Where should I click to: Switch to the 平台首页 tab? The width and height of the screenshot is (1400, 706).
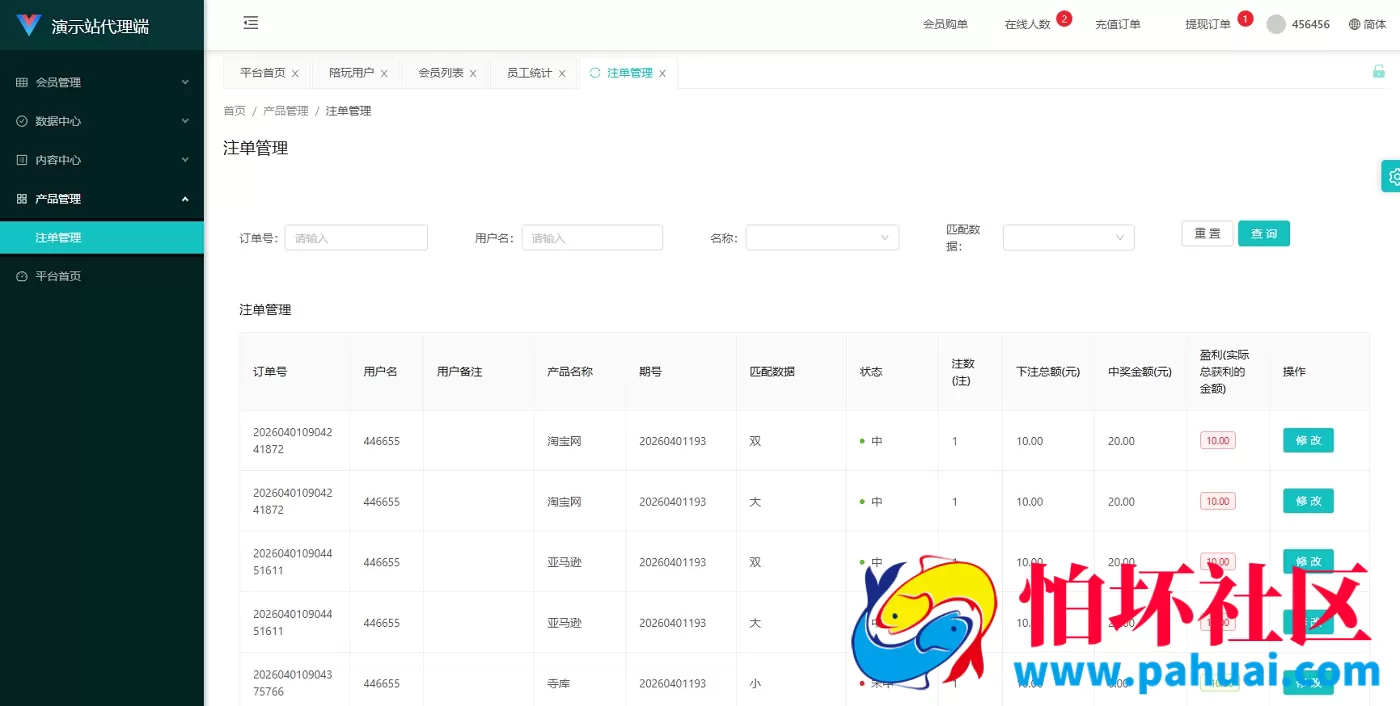[263, 73]
